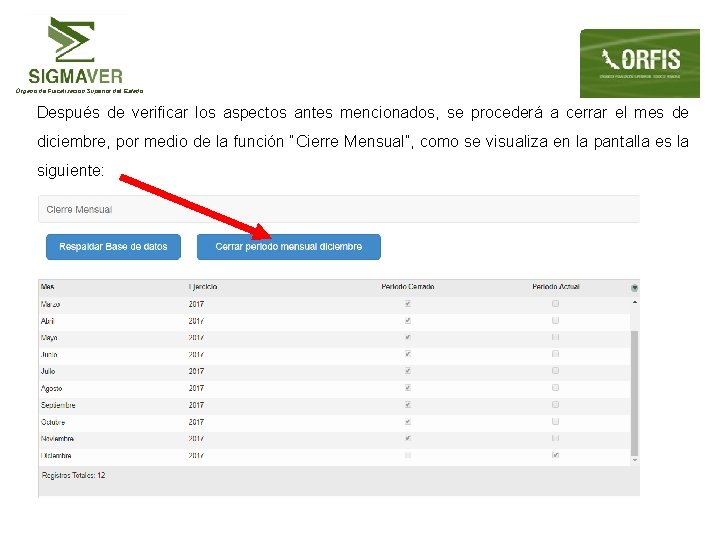Click Registros Totales: 12 footer text

pyautogui.click(x=73, y=475)
